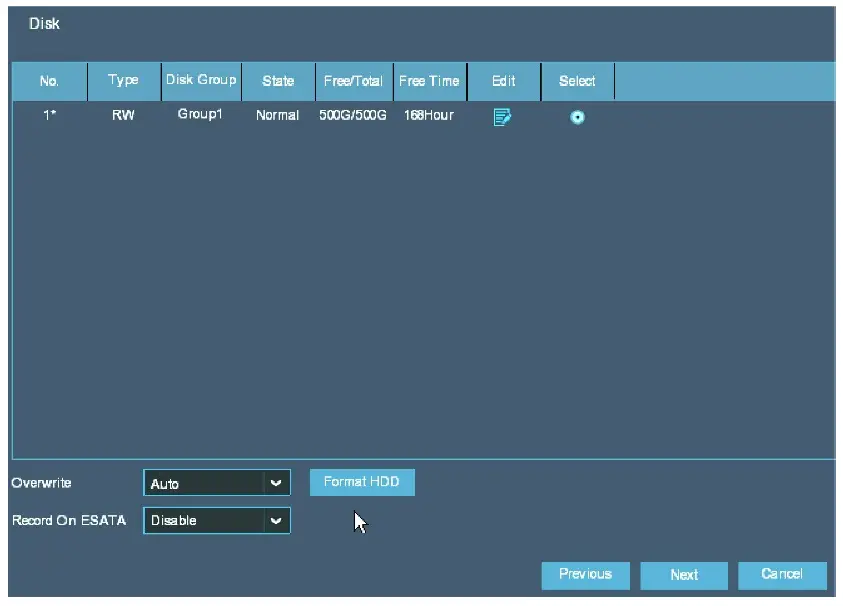Screen dimensions: 843x606
Task: Click the Format HDD button
Action: click(362, 482)
